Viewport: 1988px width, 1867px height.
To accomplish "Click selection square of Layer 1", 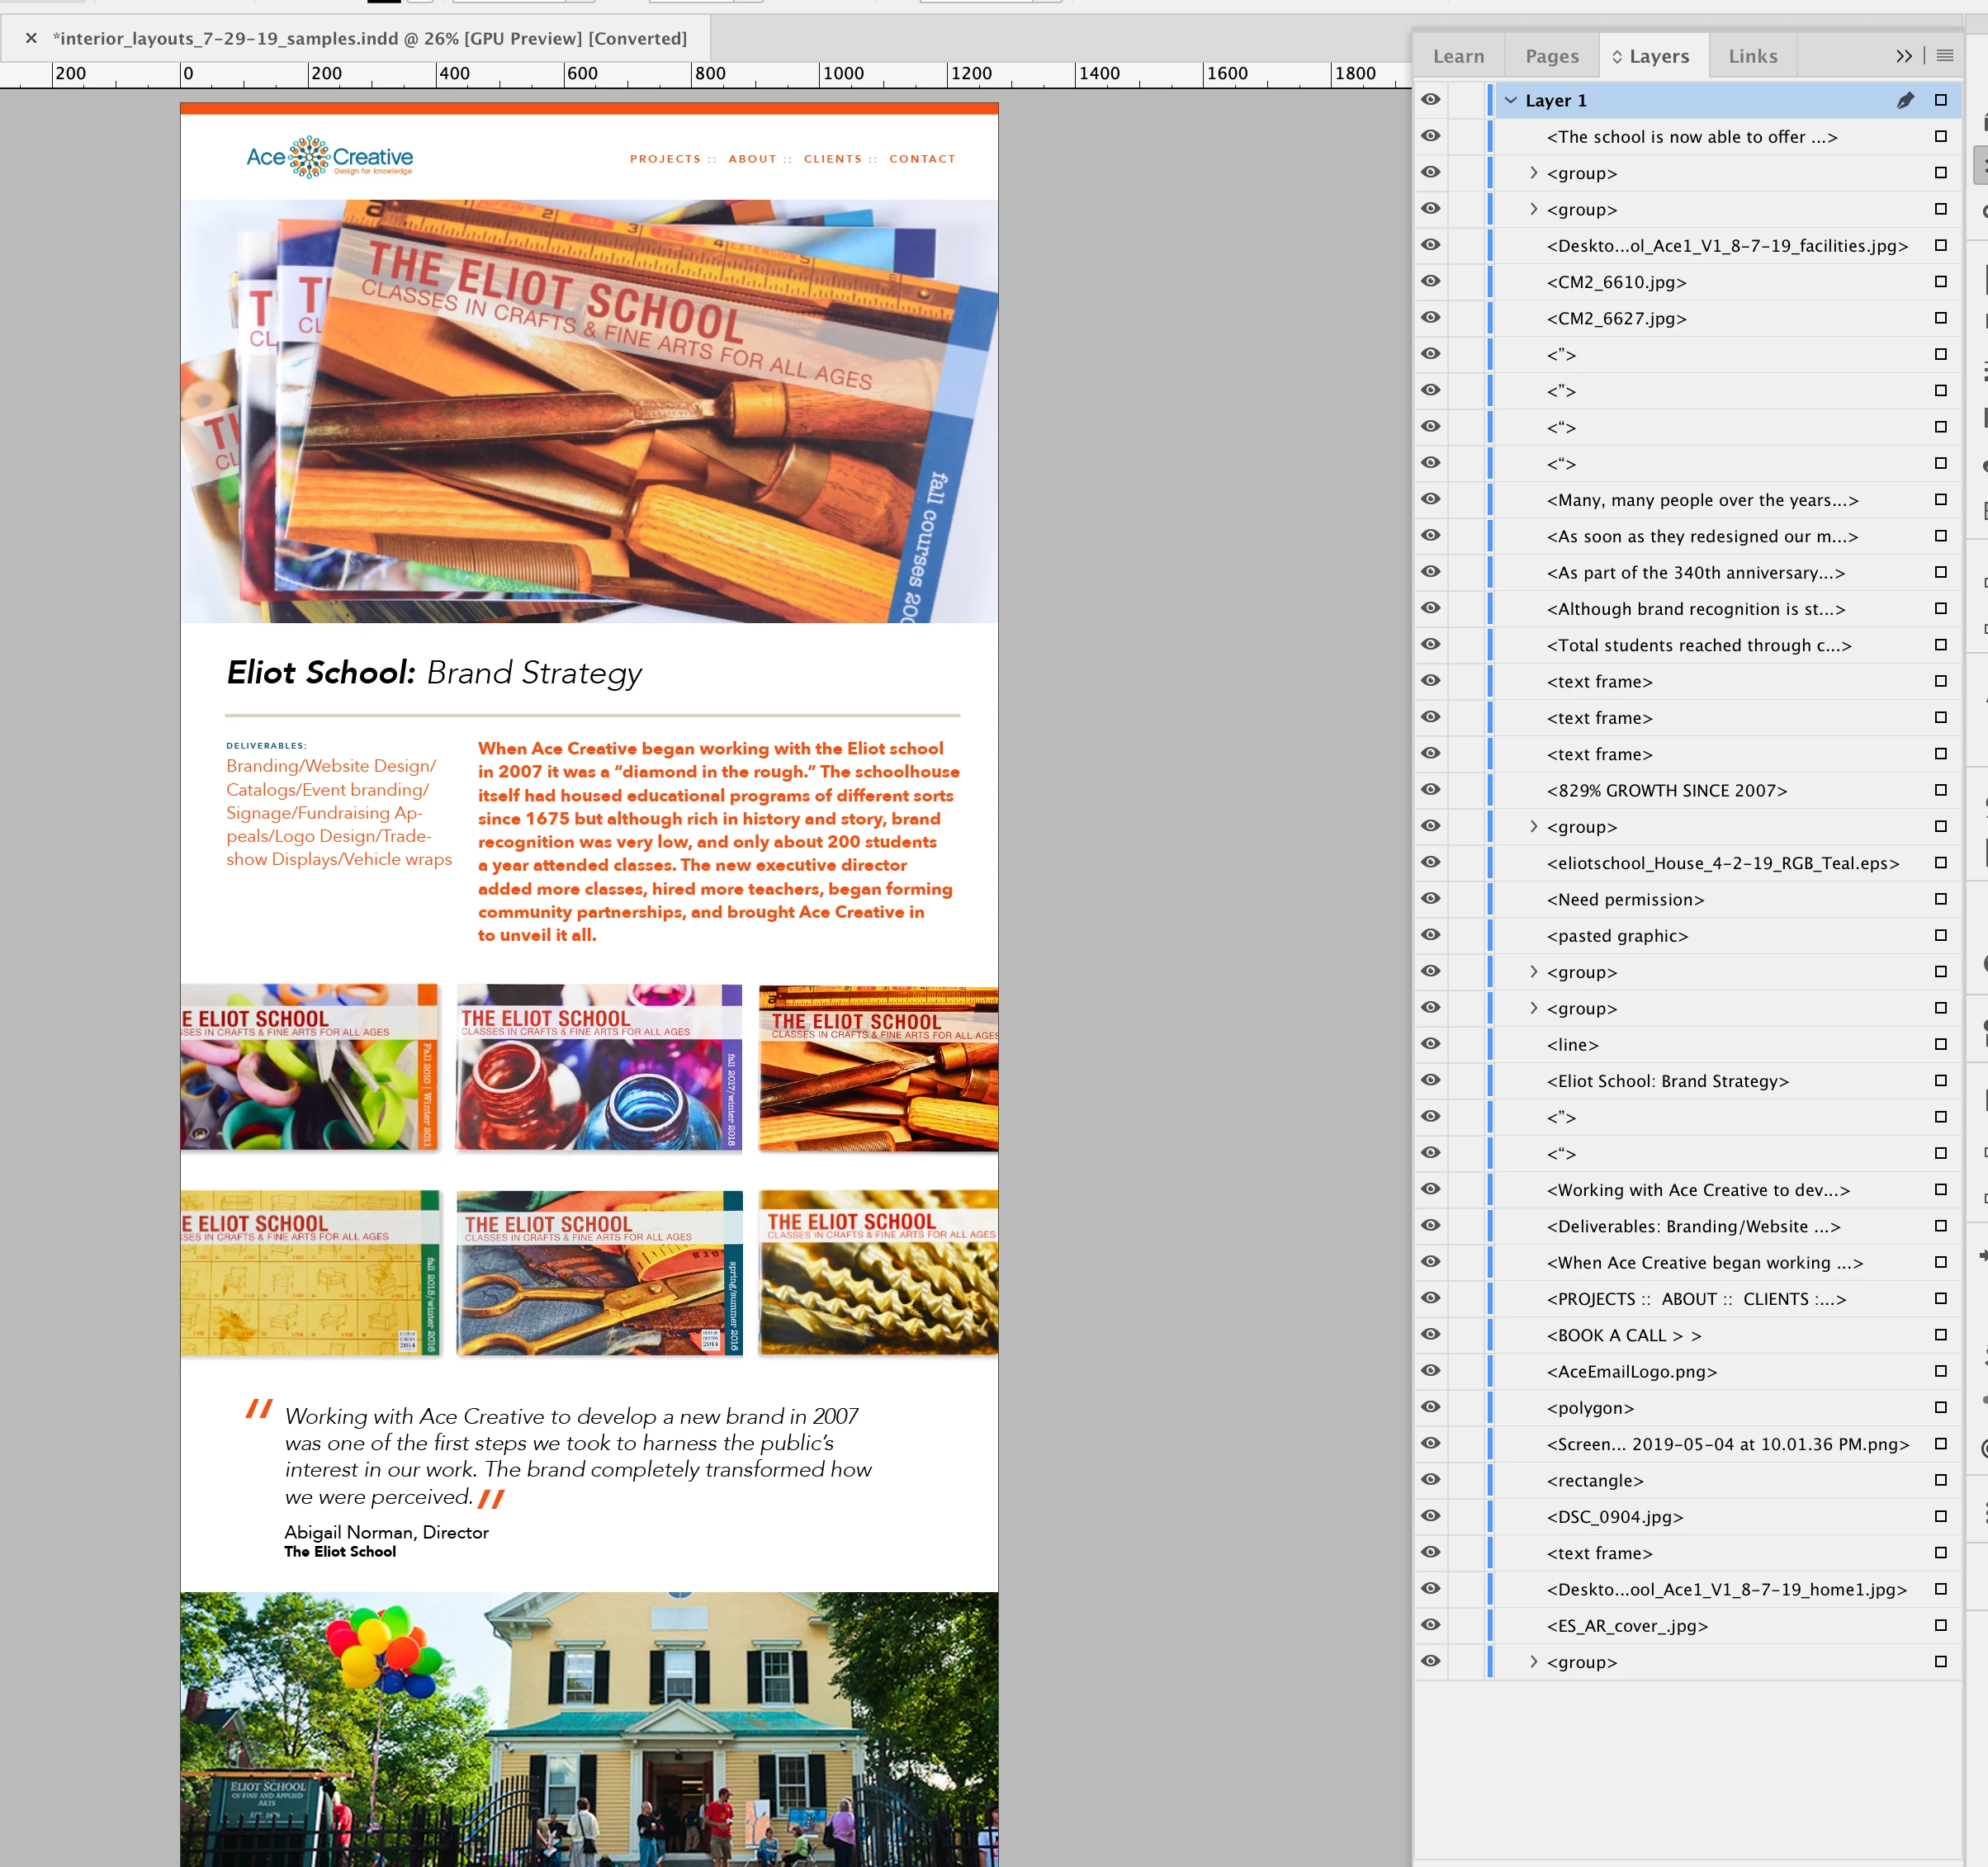I will click(1940, 100).
